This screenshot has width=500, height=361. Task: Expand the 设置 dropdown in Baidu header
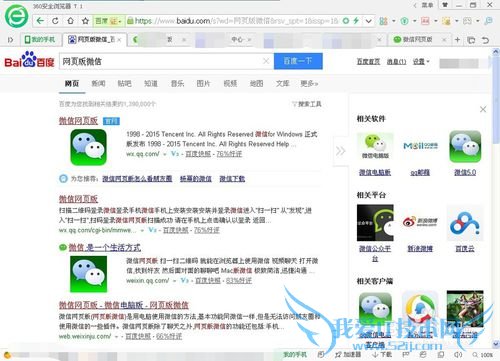[421, 62]
